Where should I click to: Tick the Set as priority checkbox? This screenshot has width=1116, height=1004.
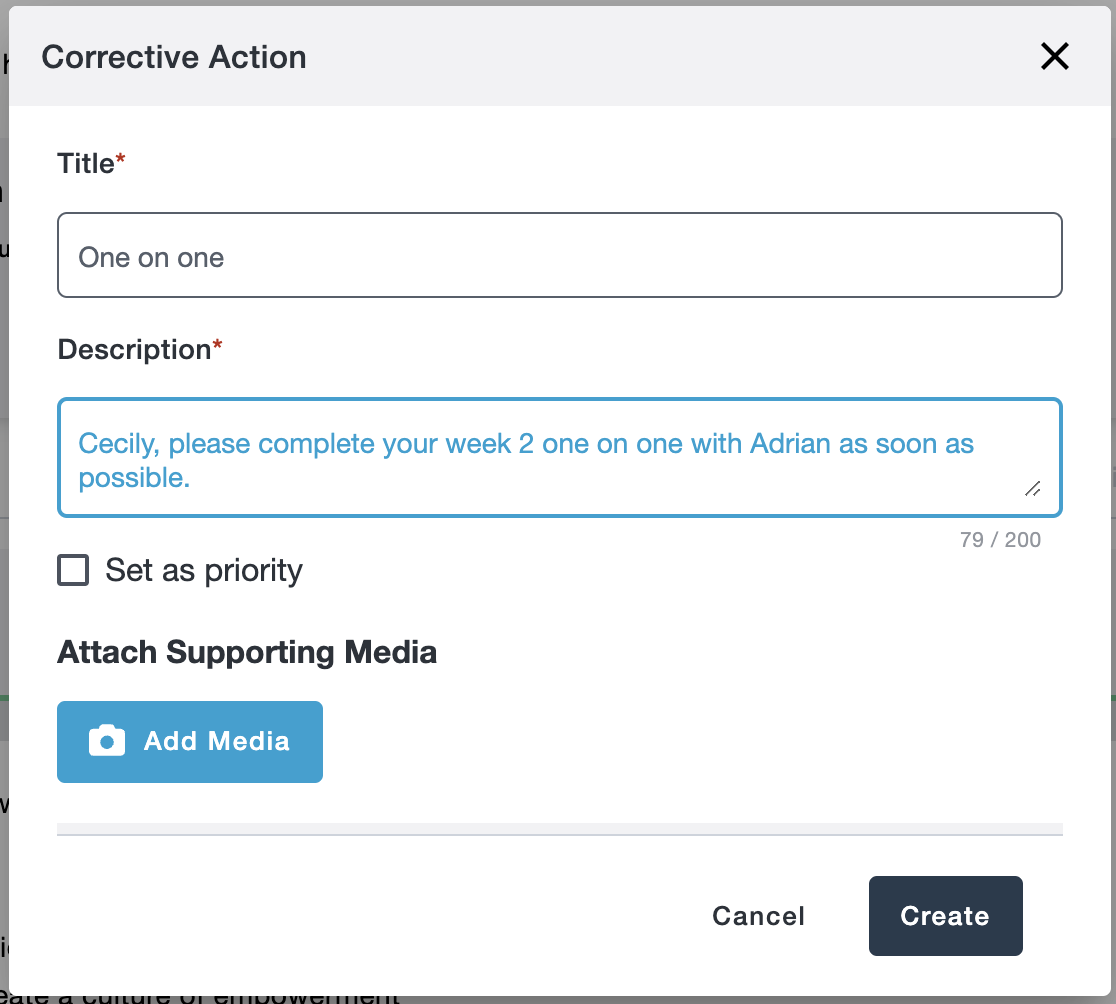pos(73,570)
